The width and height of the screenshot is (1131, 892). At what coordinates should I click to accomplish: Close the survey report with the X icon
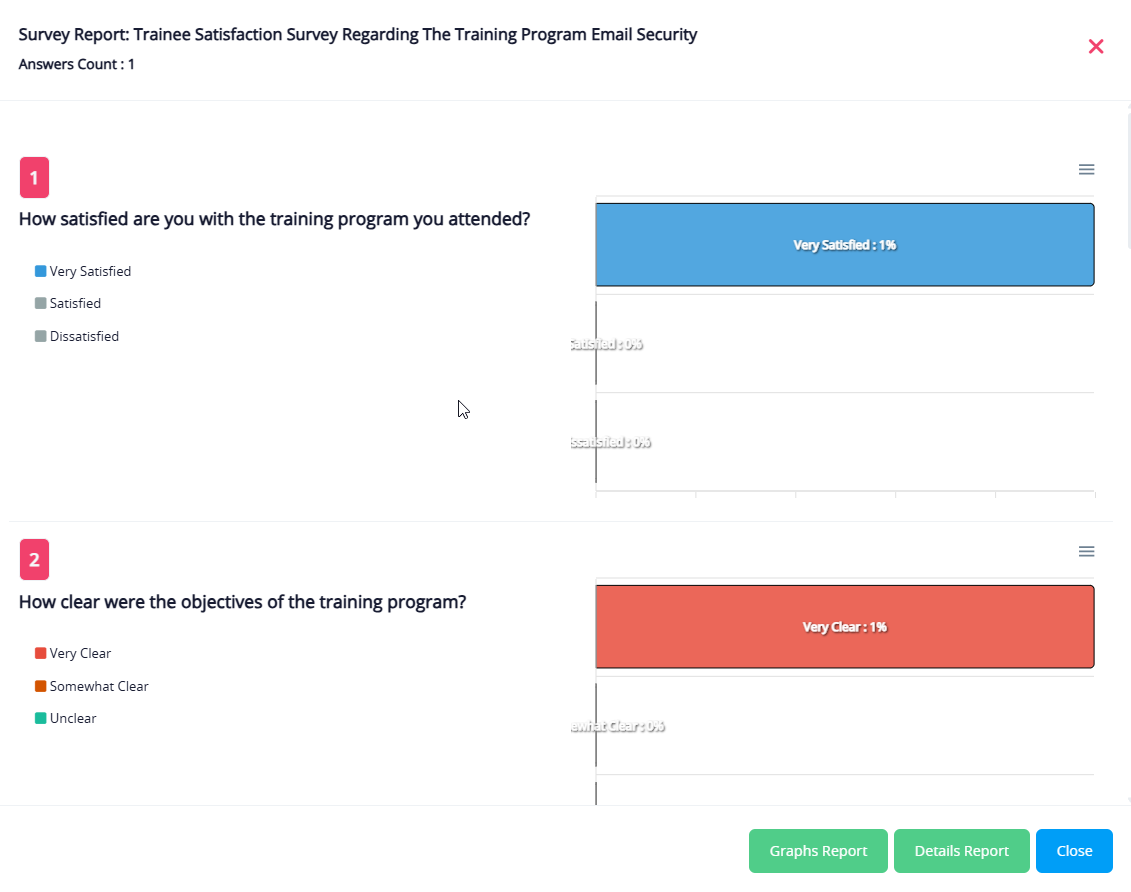(1096, 46)
